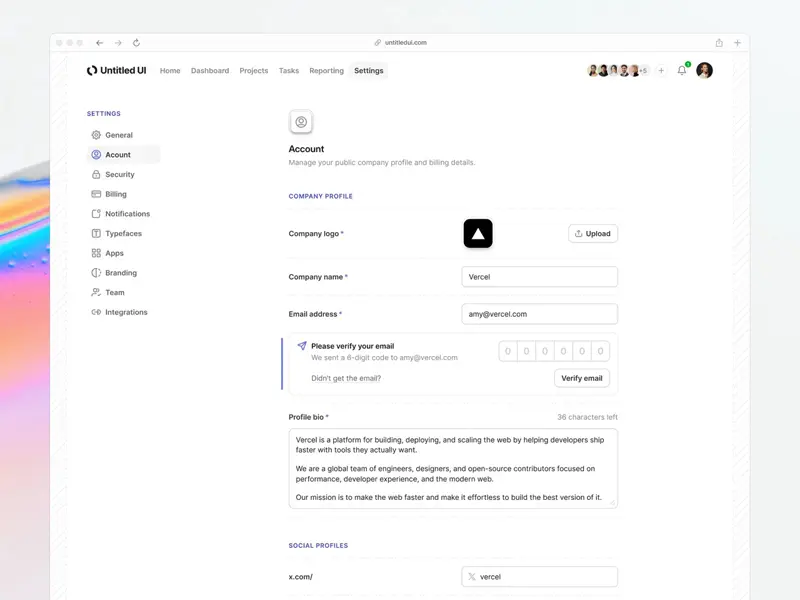
Task: Click the Verify email button
Action: tap(582, 378)
